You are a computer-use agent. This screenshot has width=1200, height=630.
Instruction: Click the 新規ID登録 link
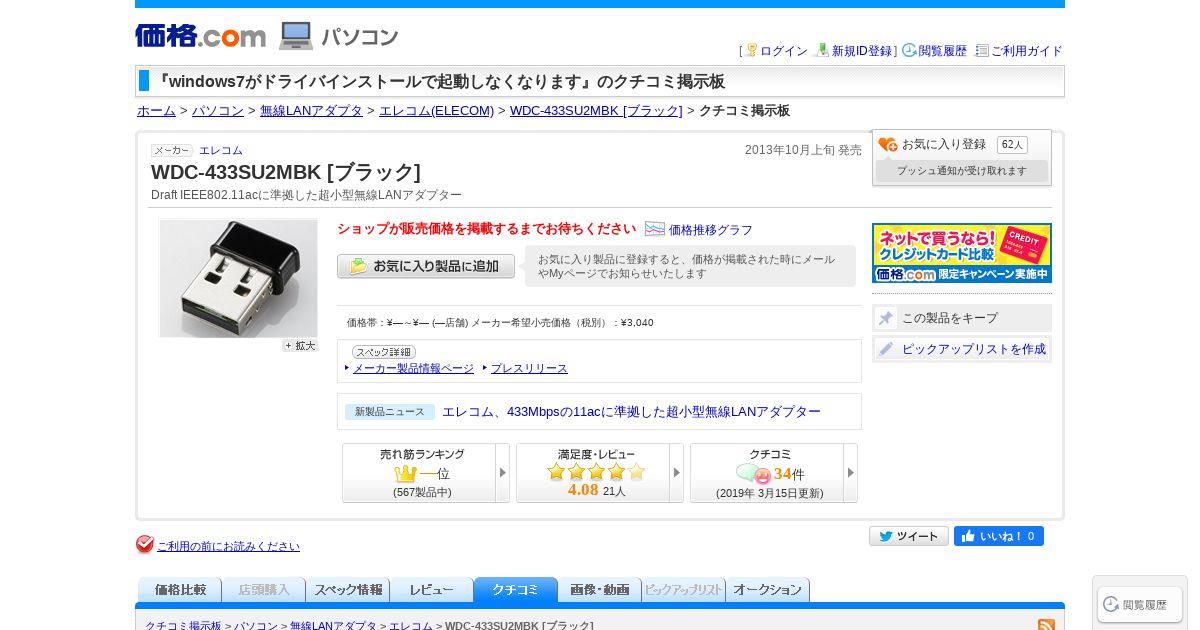tap(862, 51)
